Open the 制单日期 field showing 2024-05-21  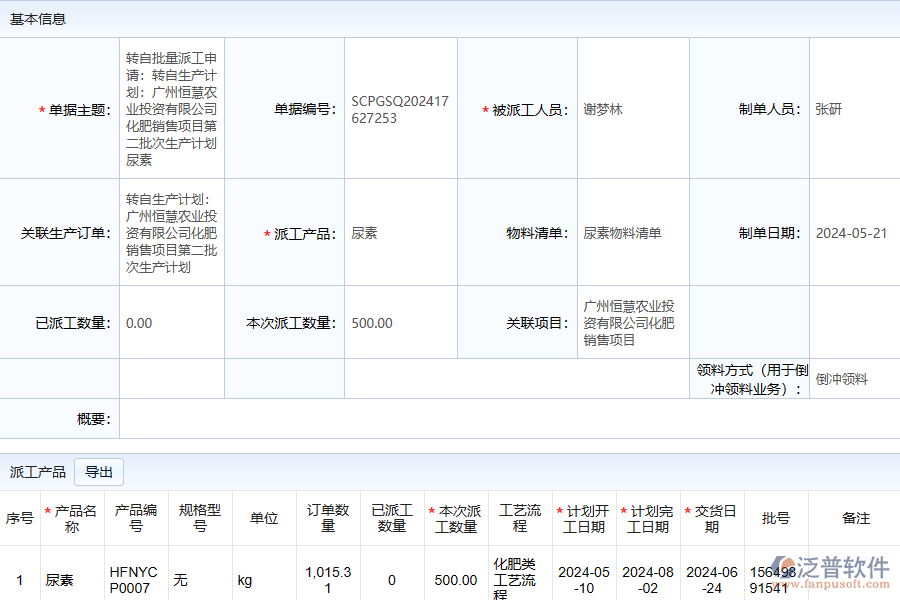[x=851, y=233]
